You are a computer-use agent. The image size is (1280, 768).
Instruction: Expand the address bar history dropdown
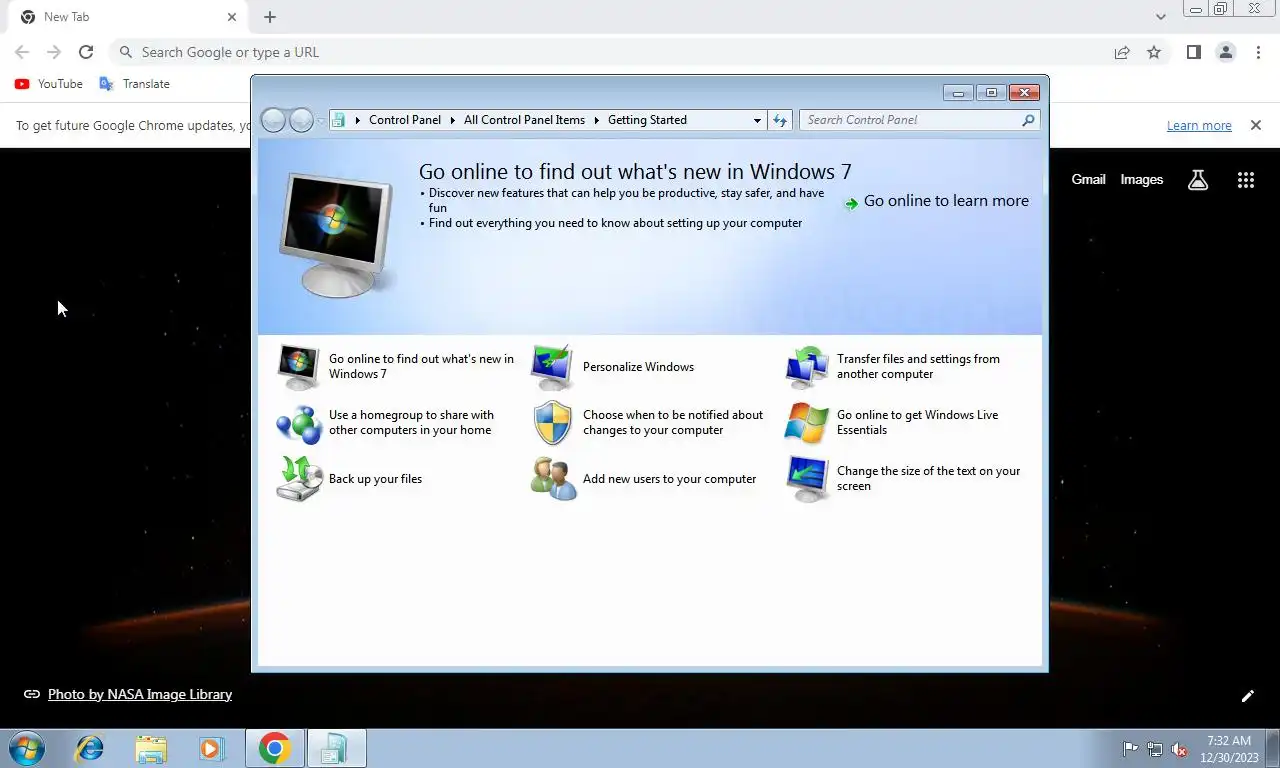coord(757,120)
